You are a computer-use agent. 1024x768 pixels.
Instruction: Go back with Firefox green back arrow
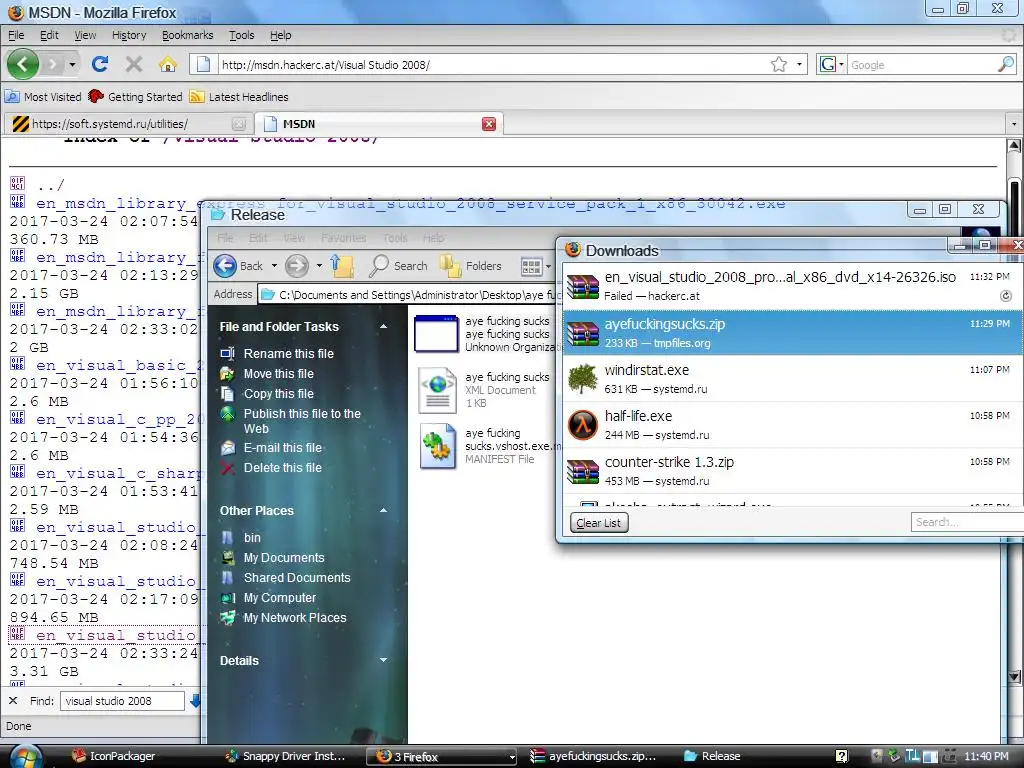coord(23,64)
